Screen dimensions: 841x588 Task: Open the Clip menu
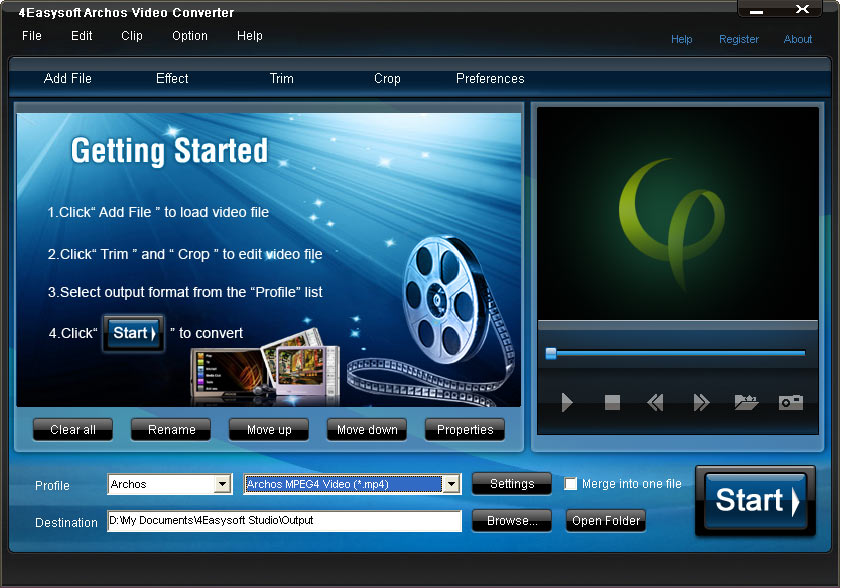tap(131, 36)
